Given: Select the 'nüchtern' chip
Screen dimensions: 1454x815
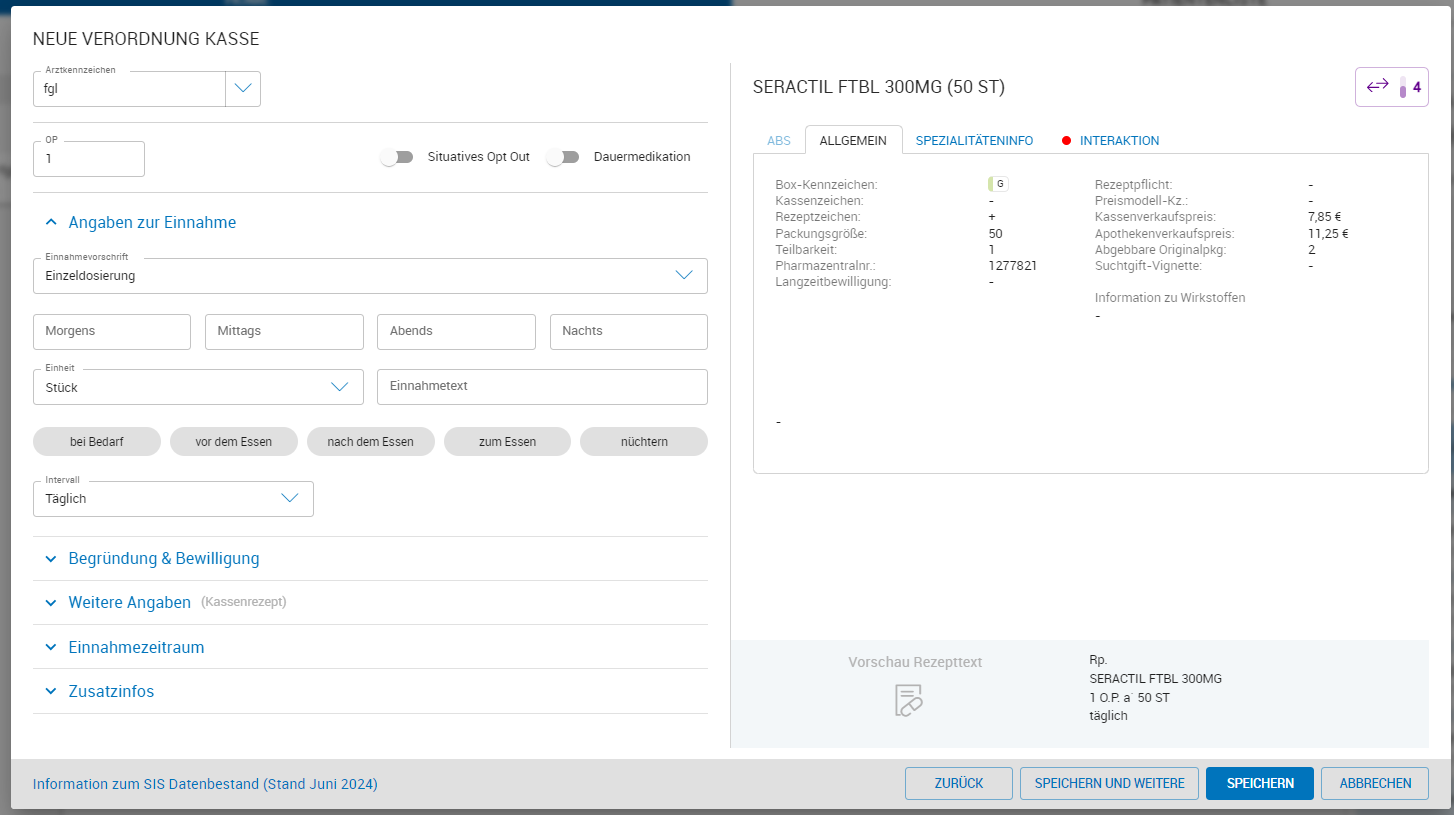Looking at the screenshot, I should [x=644, y=441].
